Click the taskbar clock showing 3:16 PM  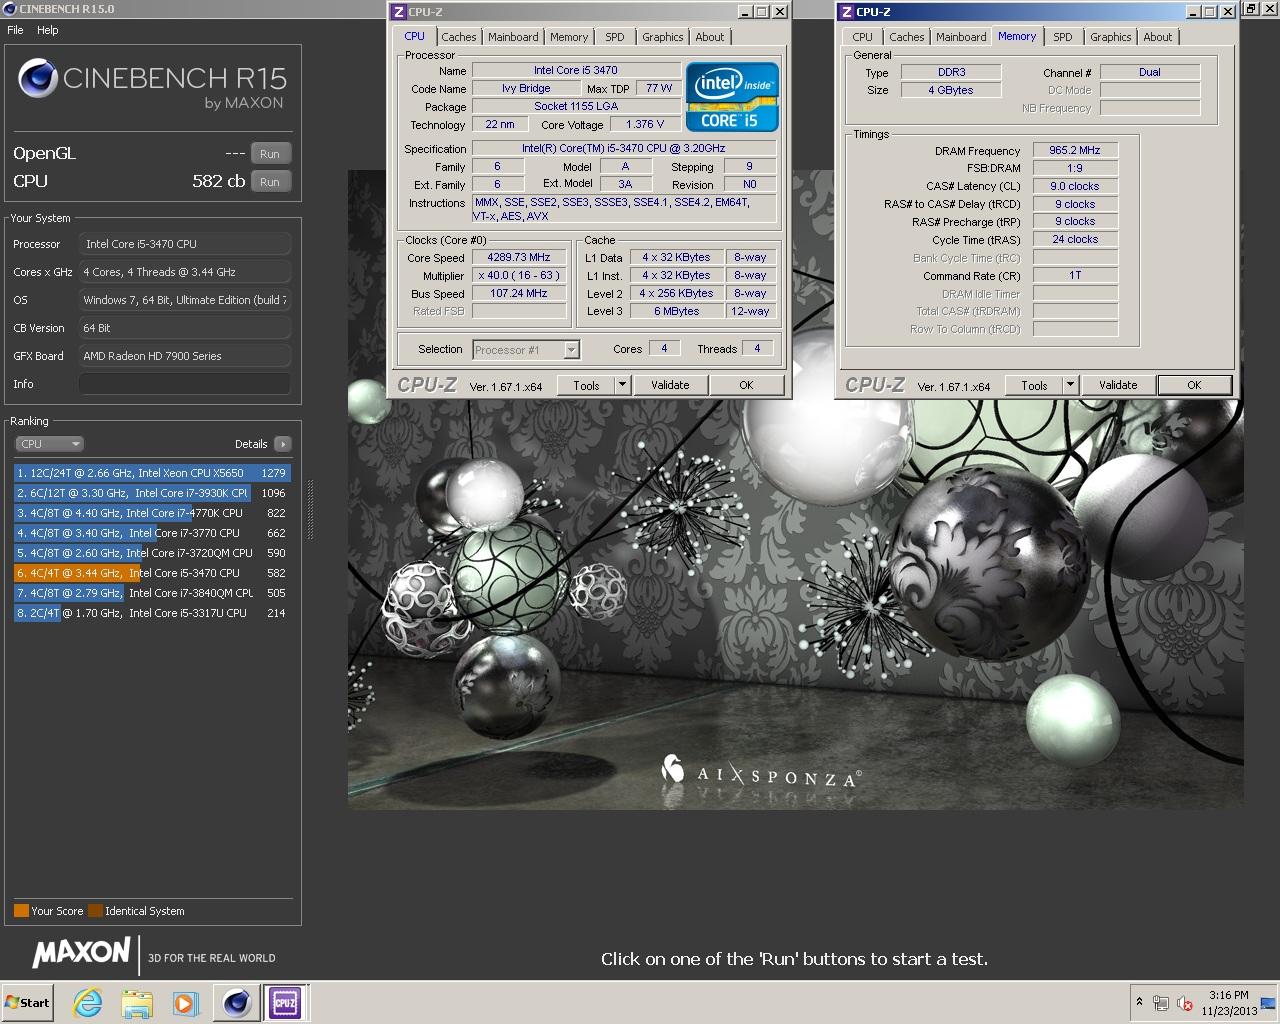point(1228,1003)
